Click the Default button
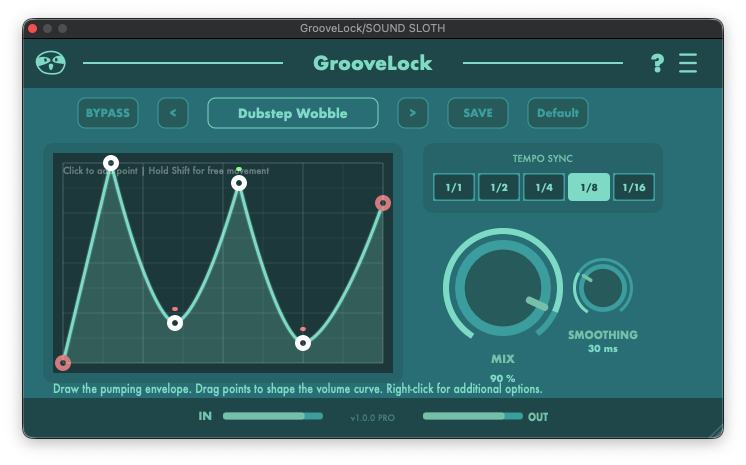 pyautogui.click(x=558, y=113)
